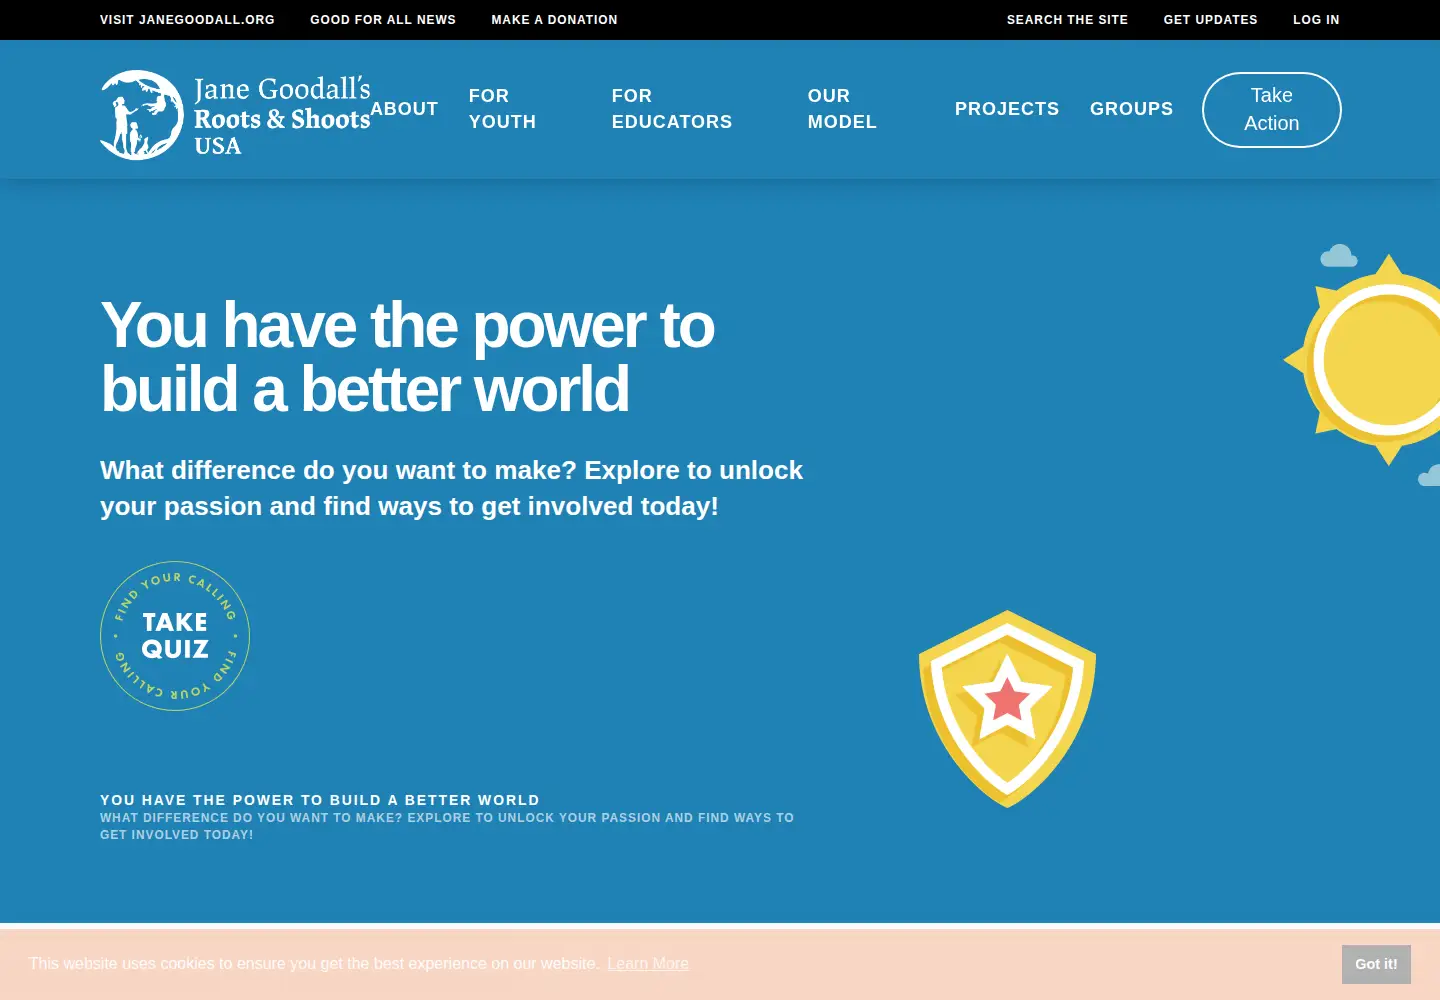The image size is (1440, 1000).
Task: Go to Our Model page
Action: (842, 109)
